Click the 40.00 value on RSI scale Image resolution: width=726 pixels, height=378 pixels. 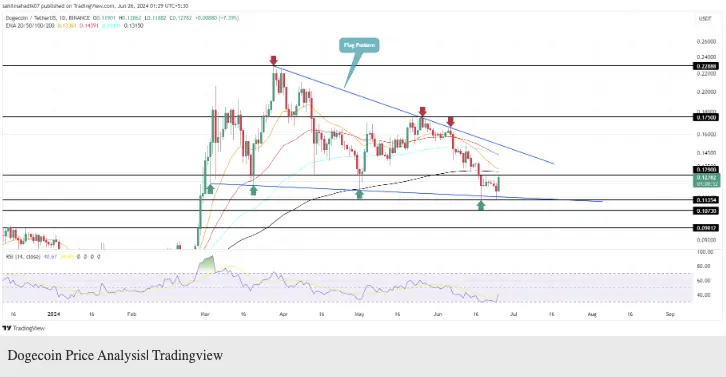705,295
